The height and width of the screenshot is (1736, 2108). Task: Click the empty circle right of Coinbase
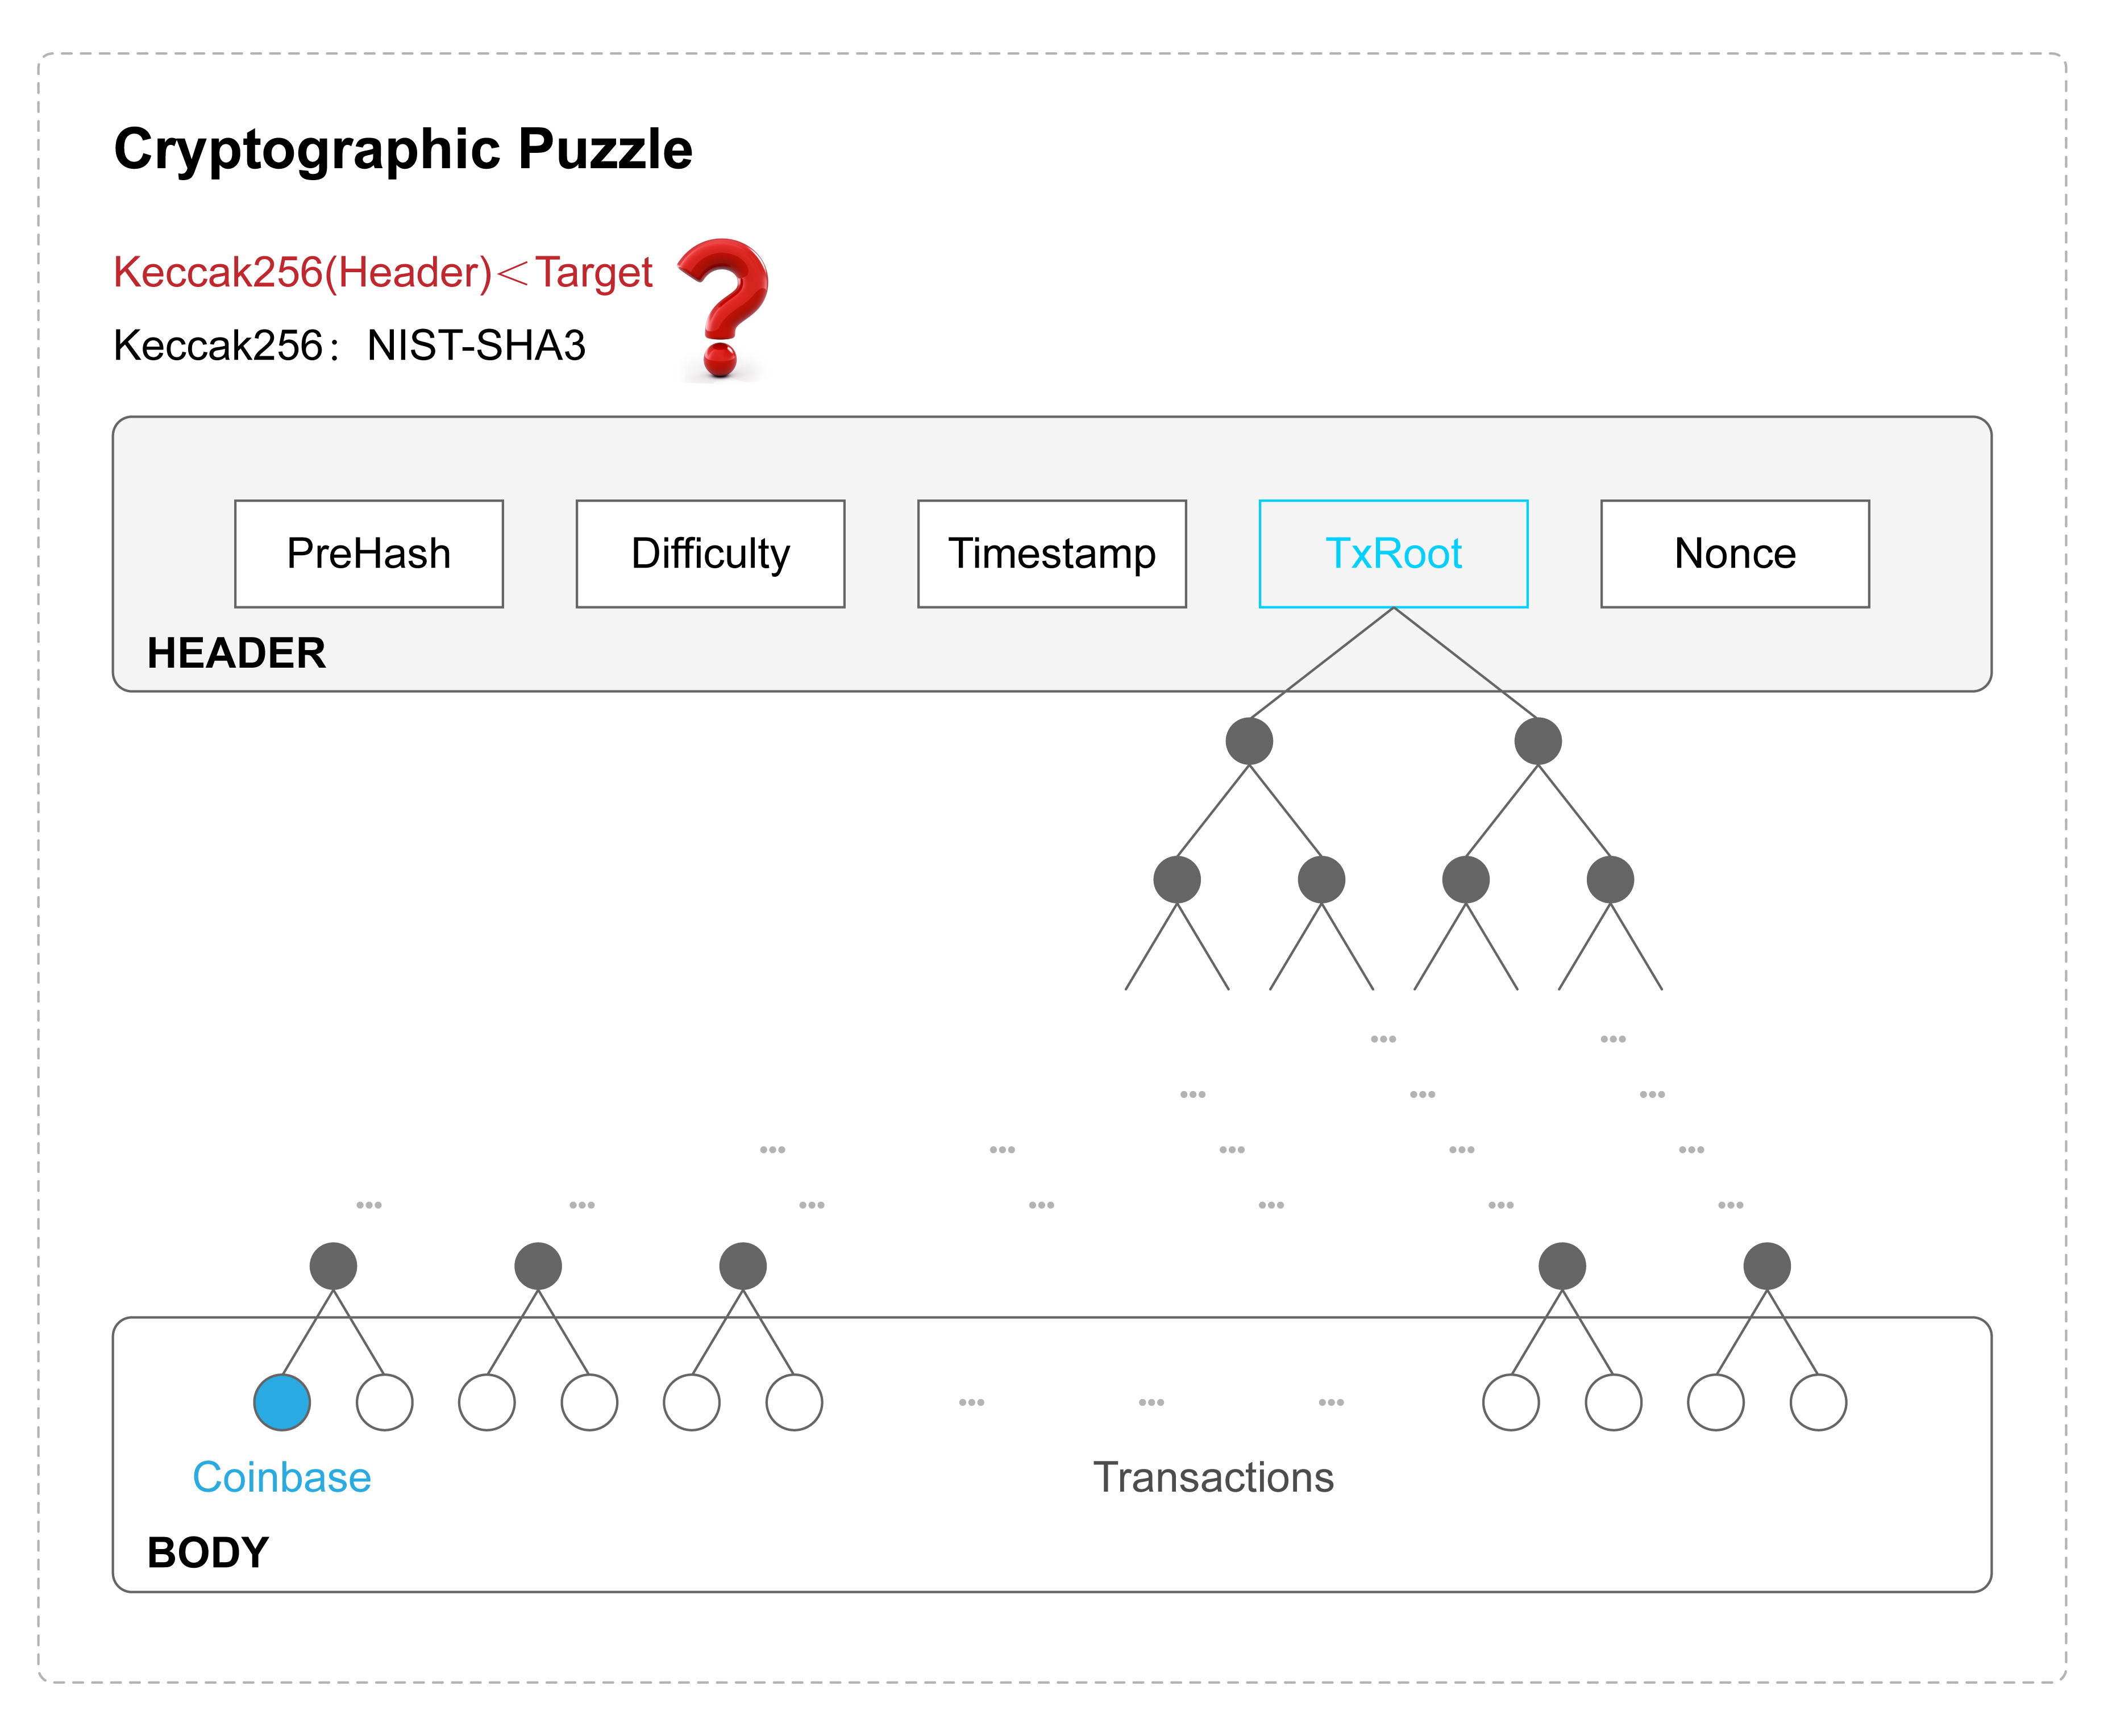pyautogui.click(x=385, y=1402)
